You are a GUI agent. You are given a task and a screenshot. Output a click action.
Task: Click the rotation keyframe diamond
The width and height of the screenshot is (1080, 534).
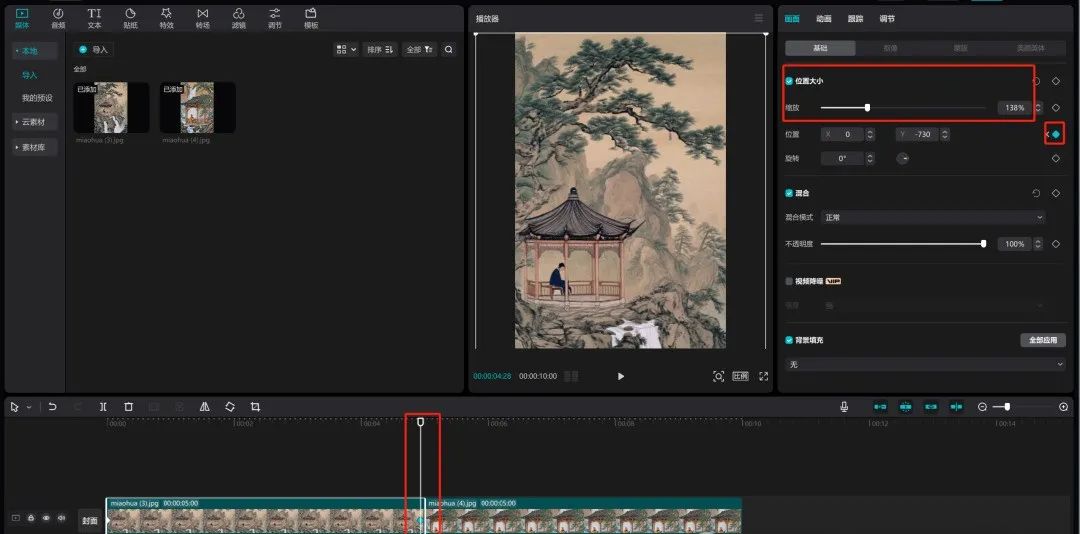[x=1056, y=158]
